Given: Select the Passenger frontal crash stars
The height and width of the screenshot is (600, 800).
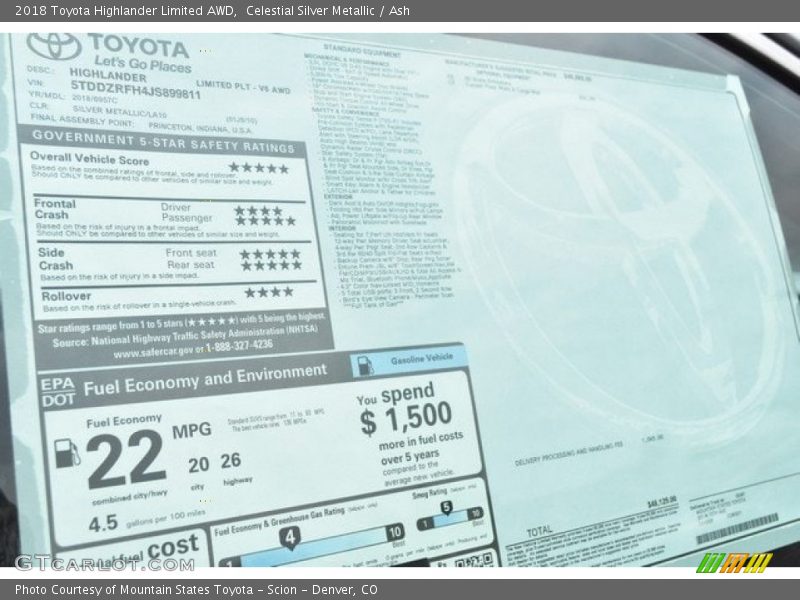Looking at the screenshot, I should (265, 221).
